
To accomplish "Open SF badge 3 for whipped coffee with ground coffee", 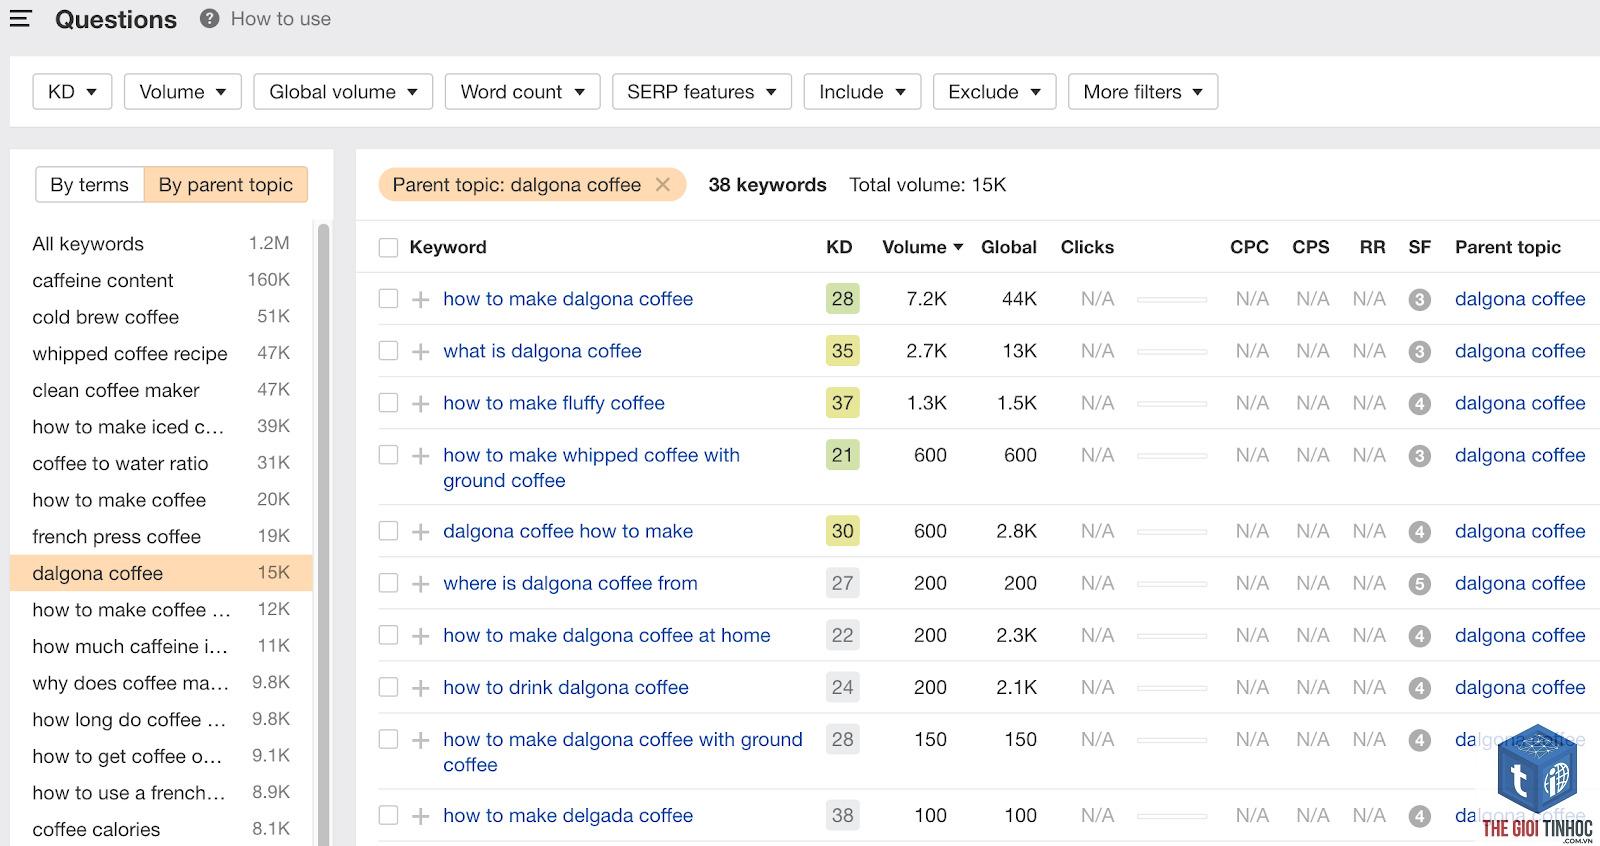I will click(x=1419, y=455).
